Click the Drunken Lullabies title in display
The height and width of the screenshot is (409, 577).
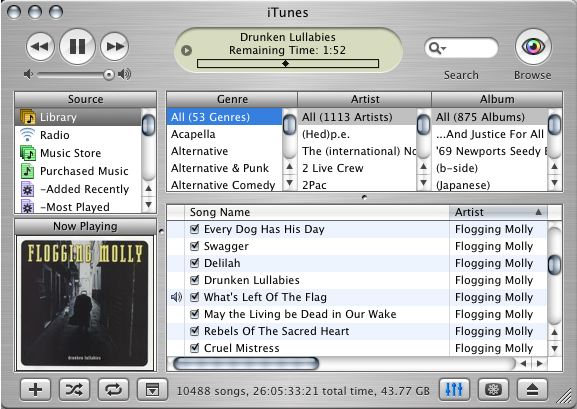288,37
